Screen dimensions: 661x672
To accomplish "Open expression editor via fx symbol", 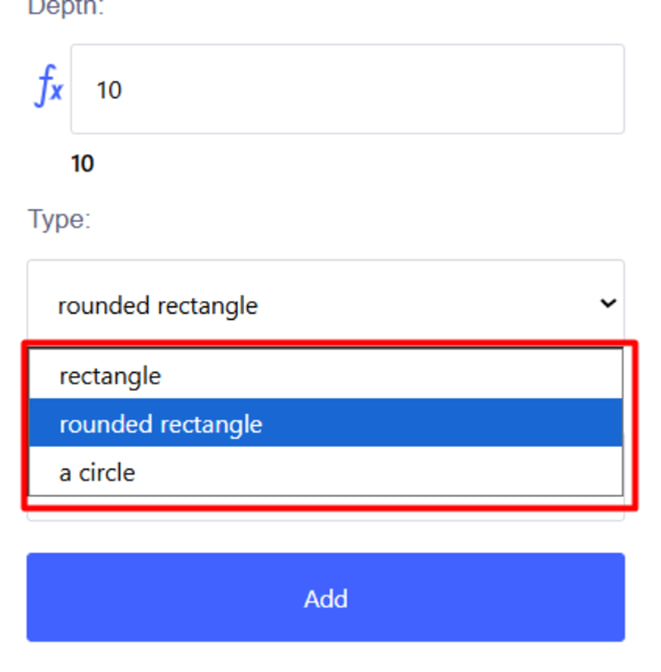I will [48, 89].
